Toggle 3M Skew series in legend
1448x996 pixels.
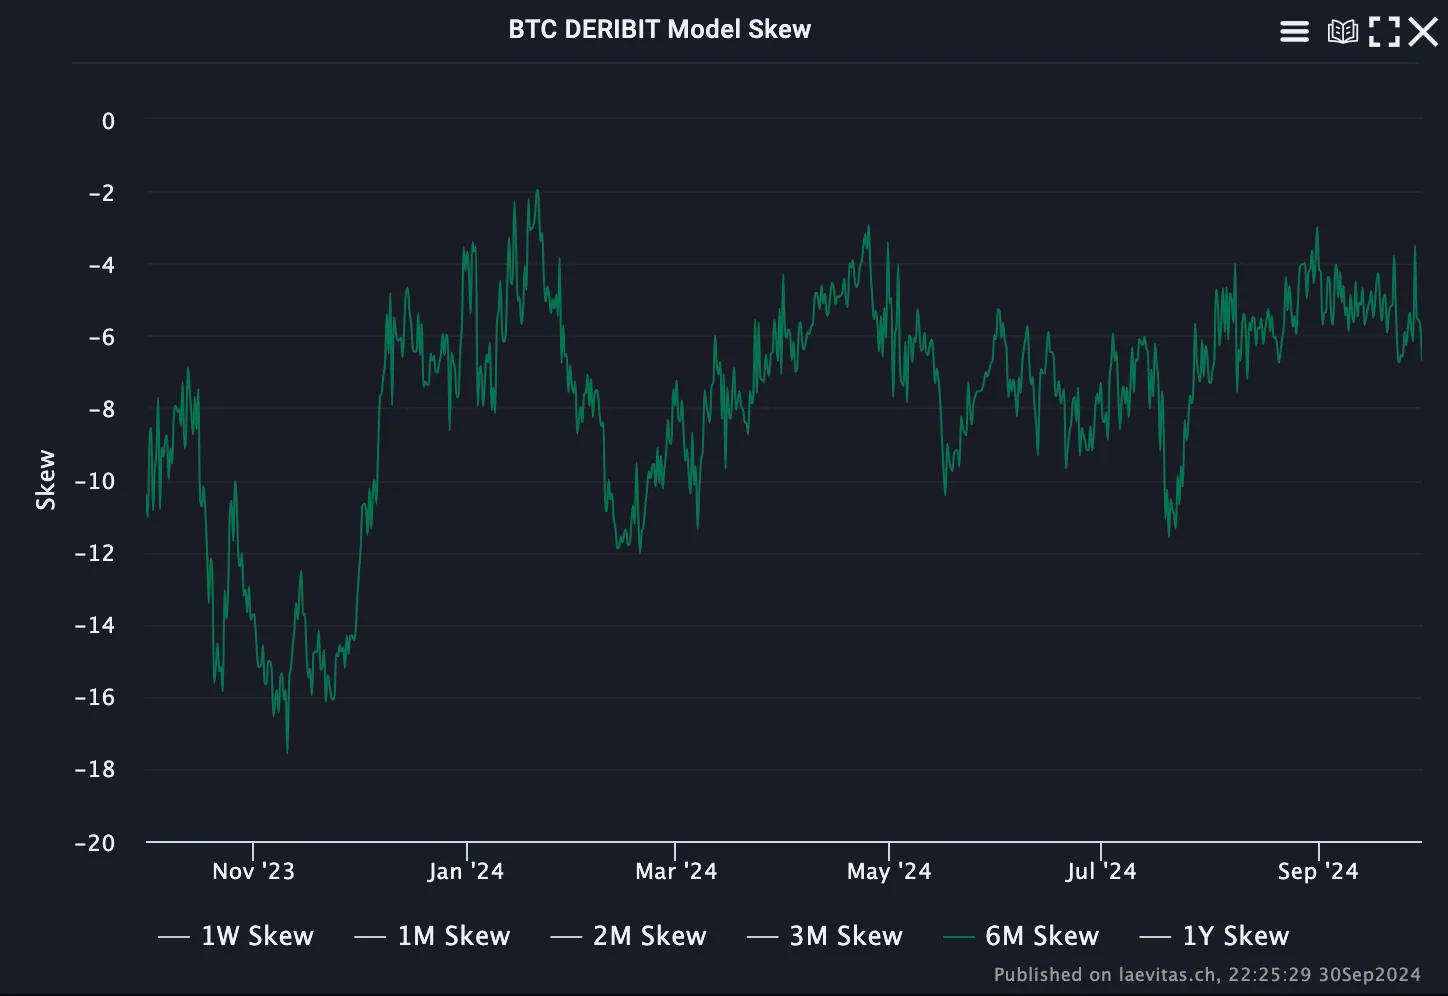tap(825, 936)
